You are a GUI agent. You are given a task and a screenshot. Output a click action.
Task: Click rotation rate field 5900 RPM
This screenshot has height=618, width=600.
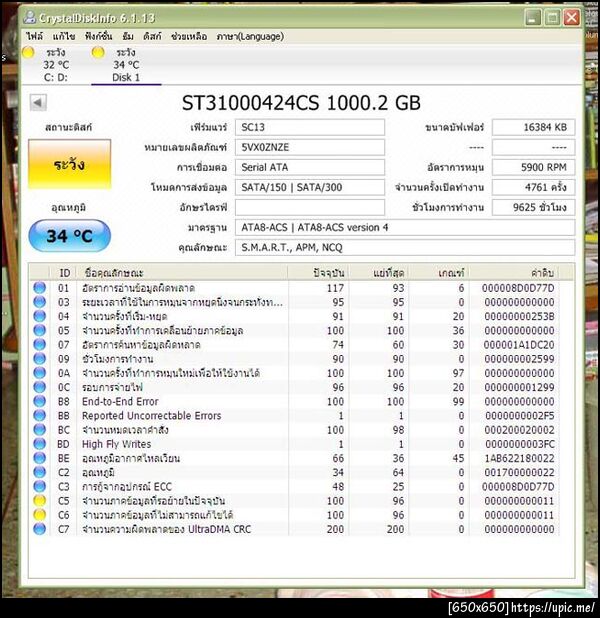click(533, 167)
